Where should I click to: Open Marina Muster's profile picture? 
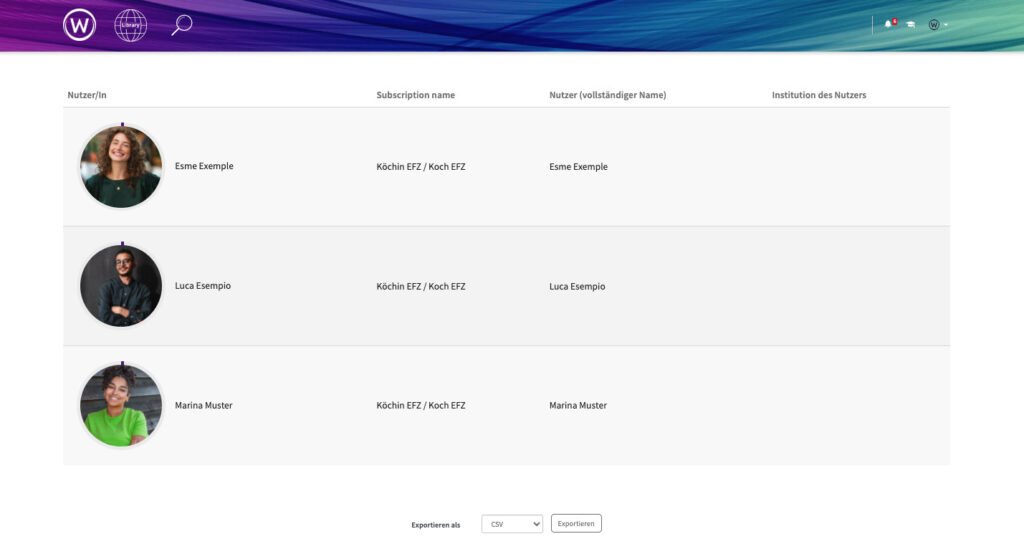[121, 405]
